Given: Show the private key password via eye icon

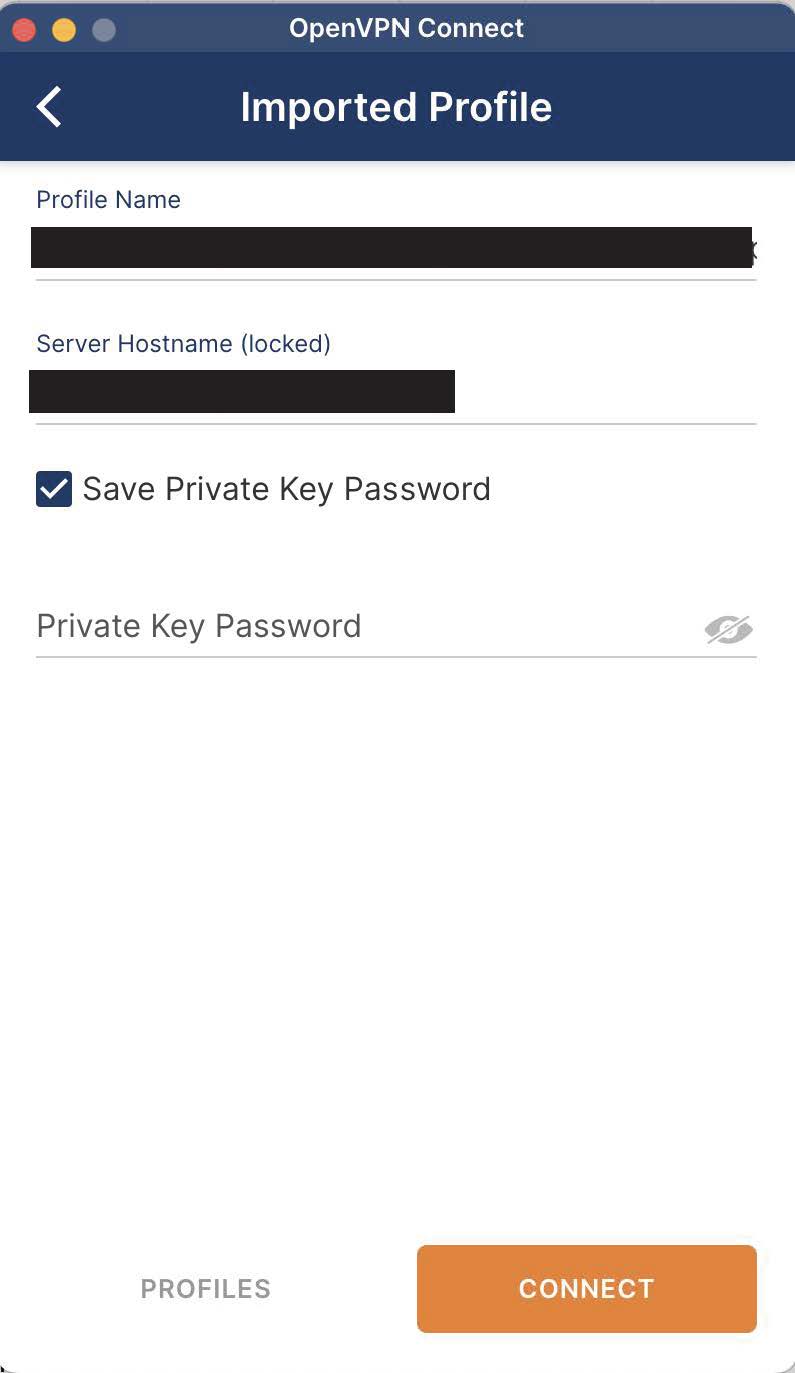Looking at the screenshot, I should point(728,629).
